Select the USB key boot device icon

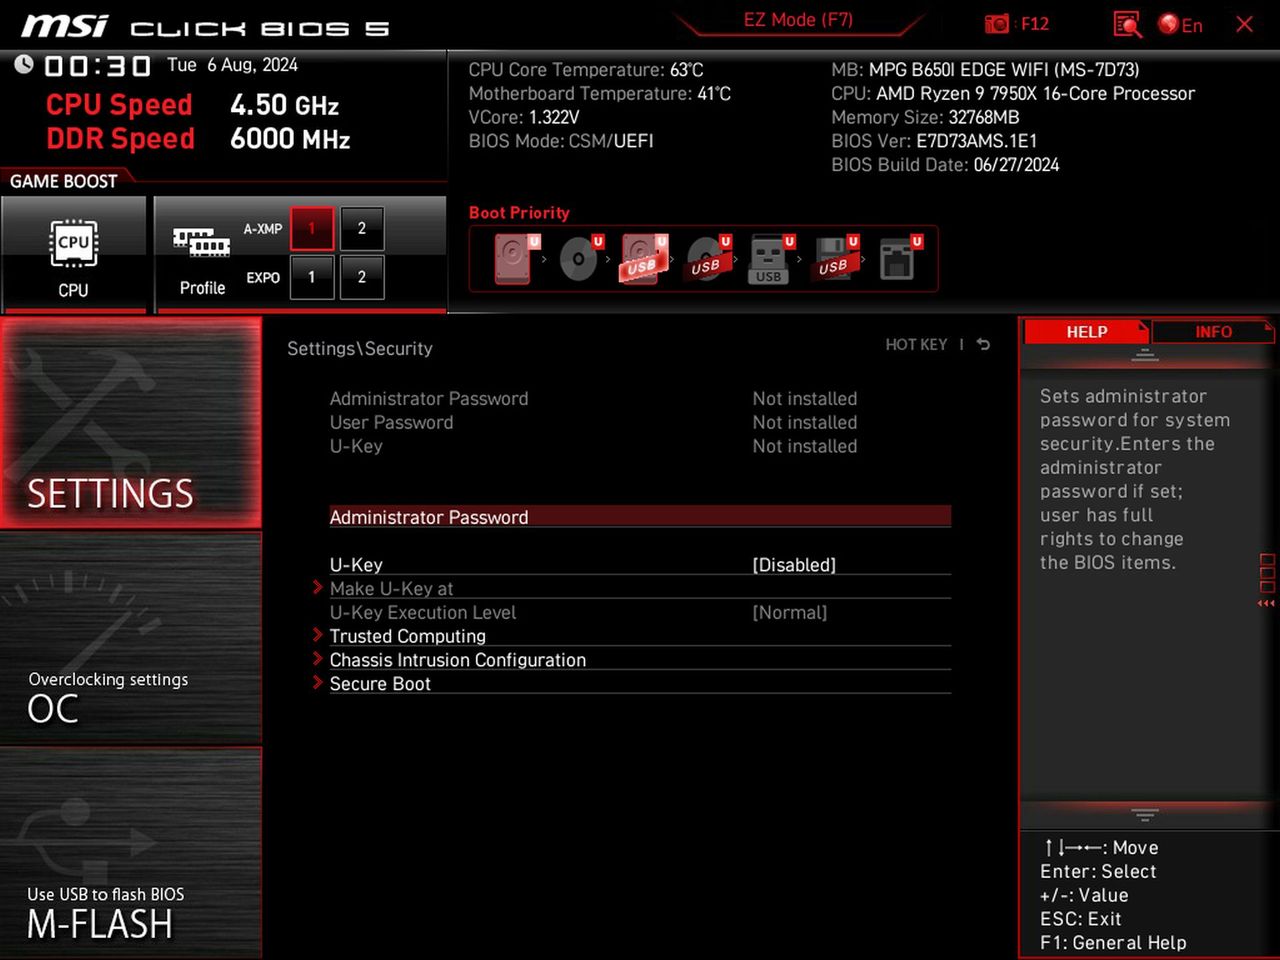click(770, 259)
